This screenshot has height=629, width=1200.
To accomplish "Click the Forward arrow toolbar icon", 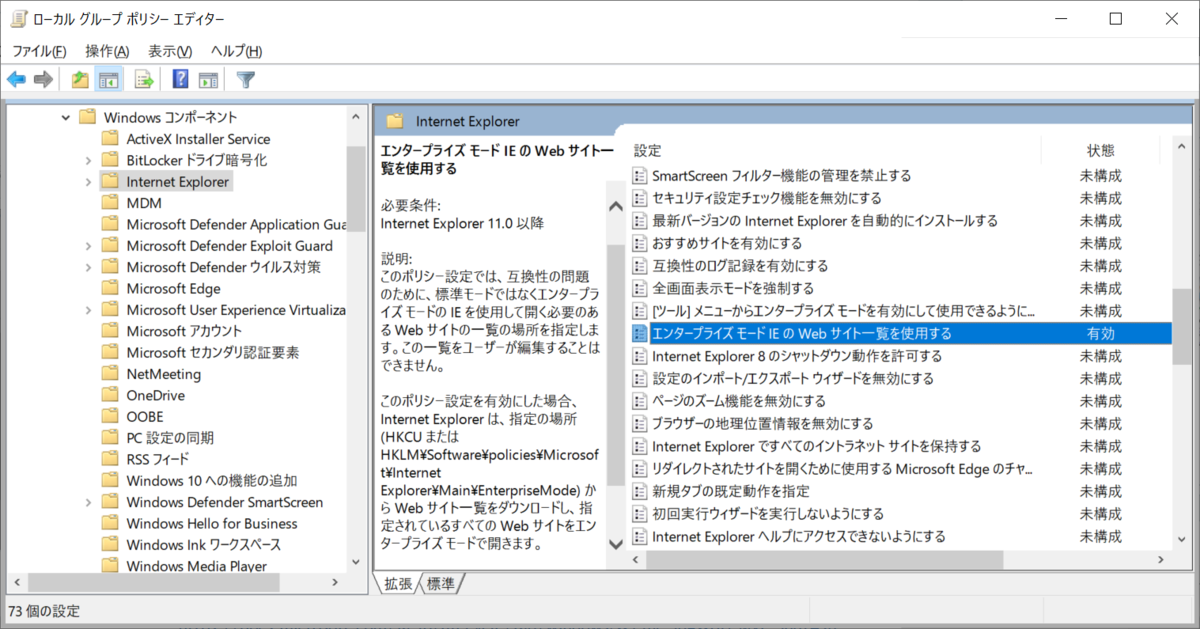I will [43, 80].
